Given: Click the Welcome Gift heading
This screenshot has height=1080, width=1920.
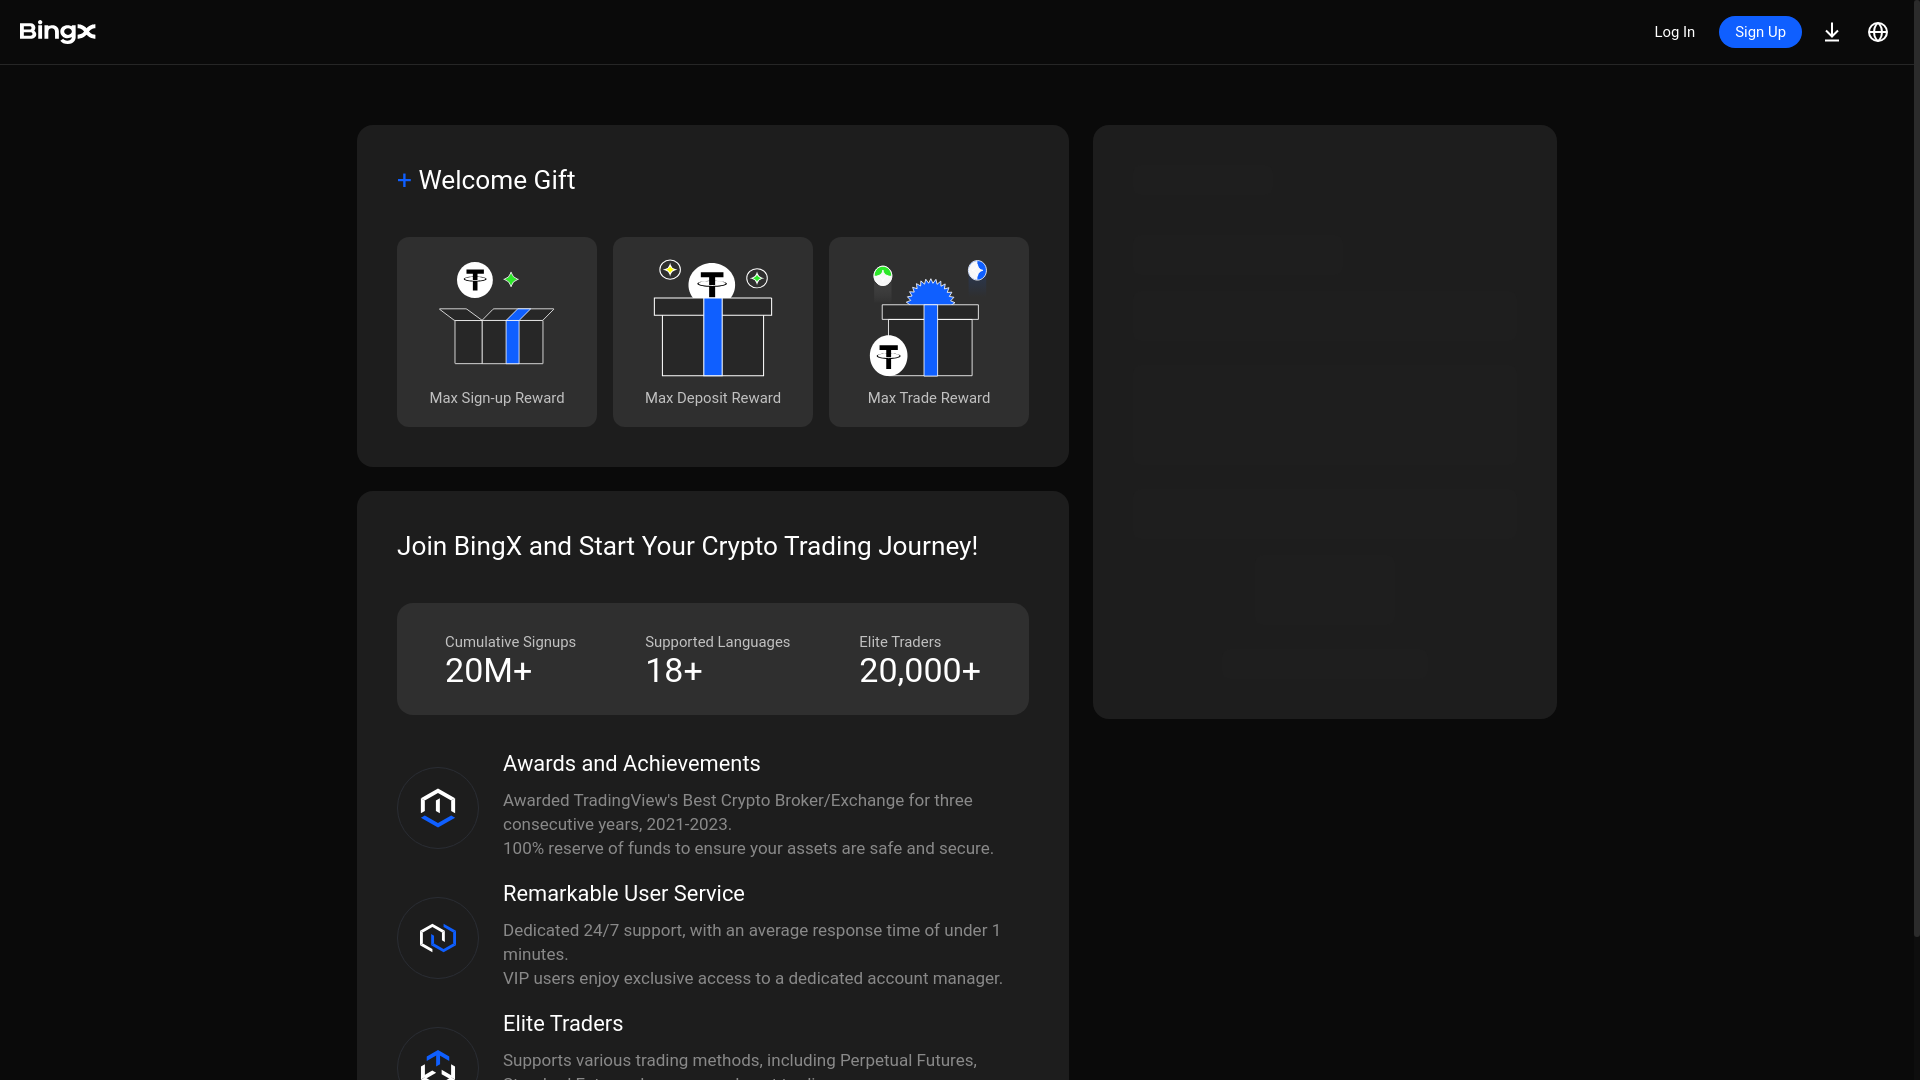Looking at the screenshot, I should [497, 180].
